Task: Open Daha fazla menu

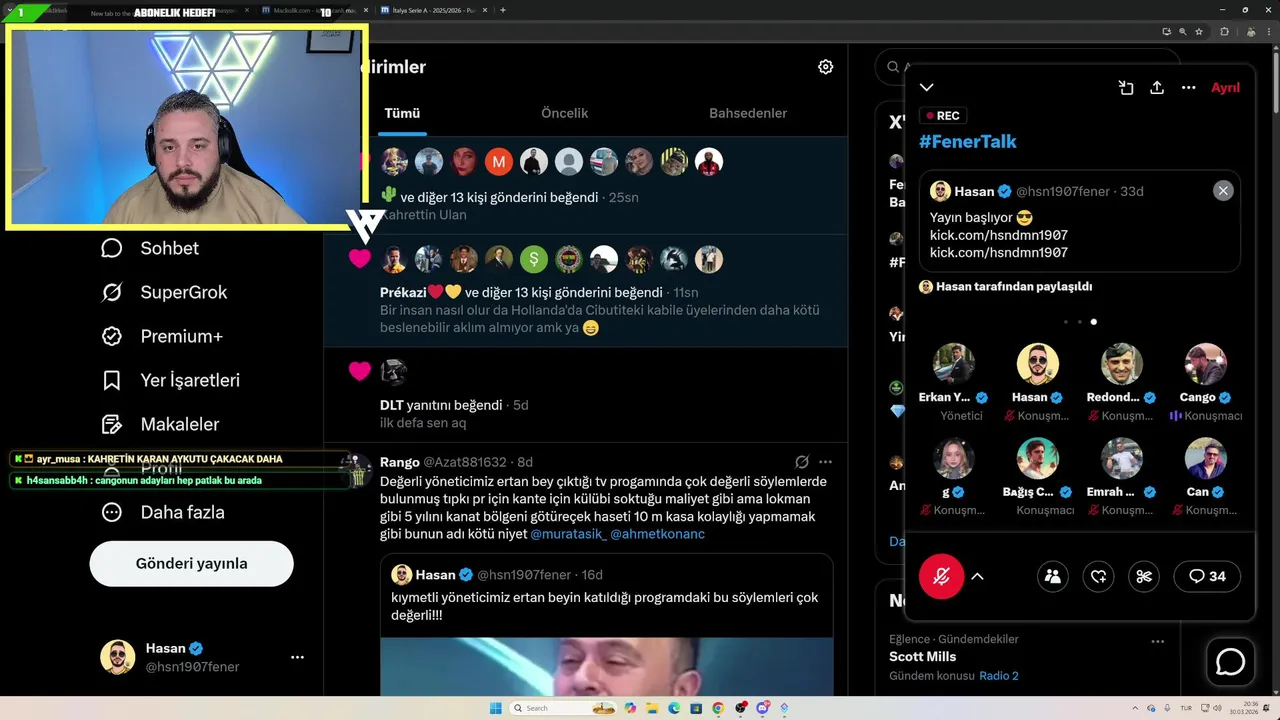Action: [x=162, y=512]
